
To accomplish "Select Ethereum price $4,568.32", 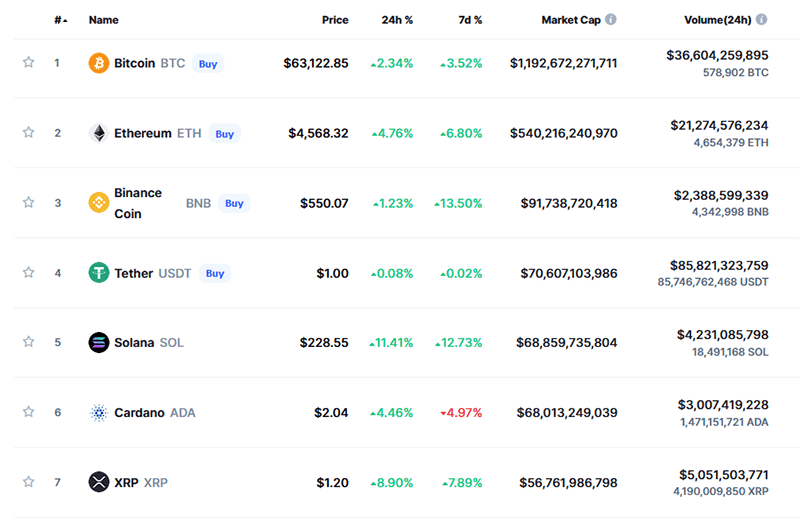I will tap(318, 133).
